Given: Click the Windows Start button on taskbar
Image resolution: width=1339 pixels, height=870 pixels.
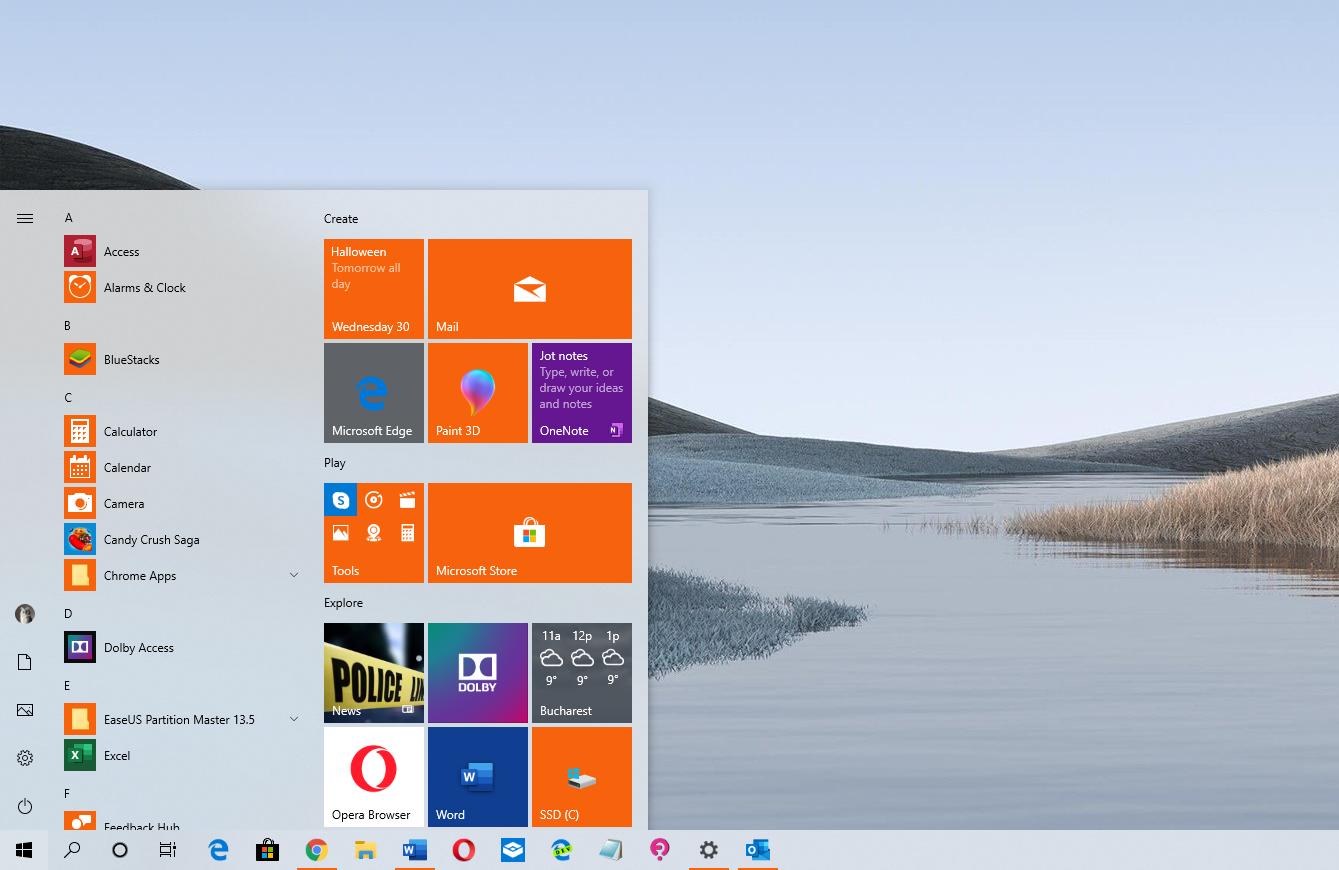Looking at the screenshot, I should [24, 850].
